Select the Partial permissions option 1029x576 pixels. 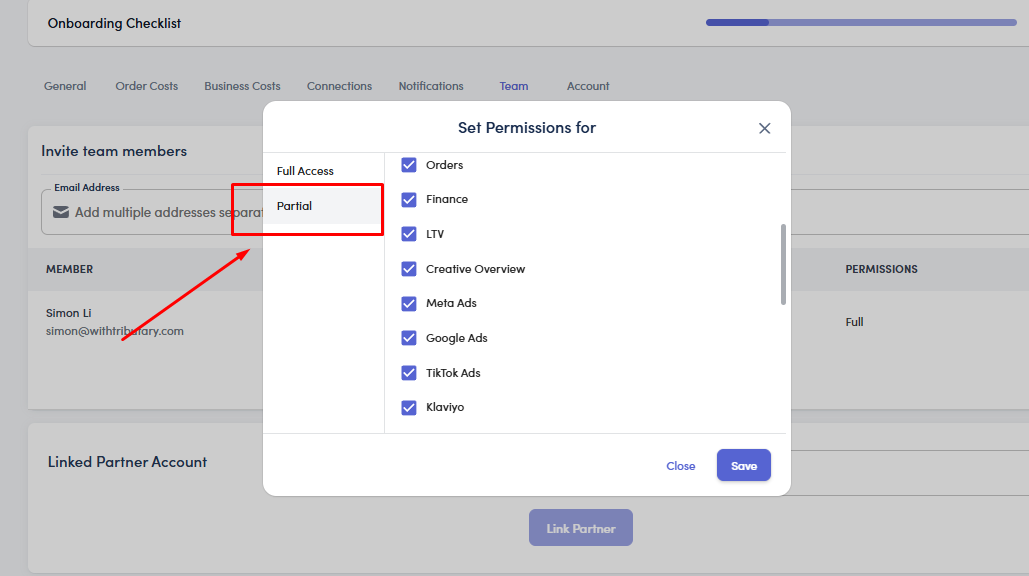[x=296, y=206]
